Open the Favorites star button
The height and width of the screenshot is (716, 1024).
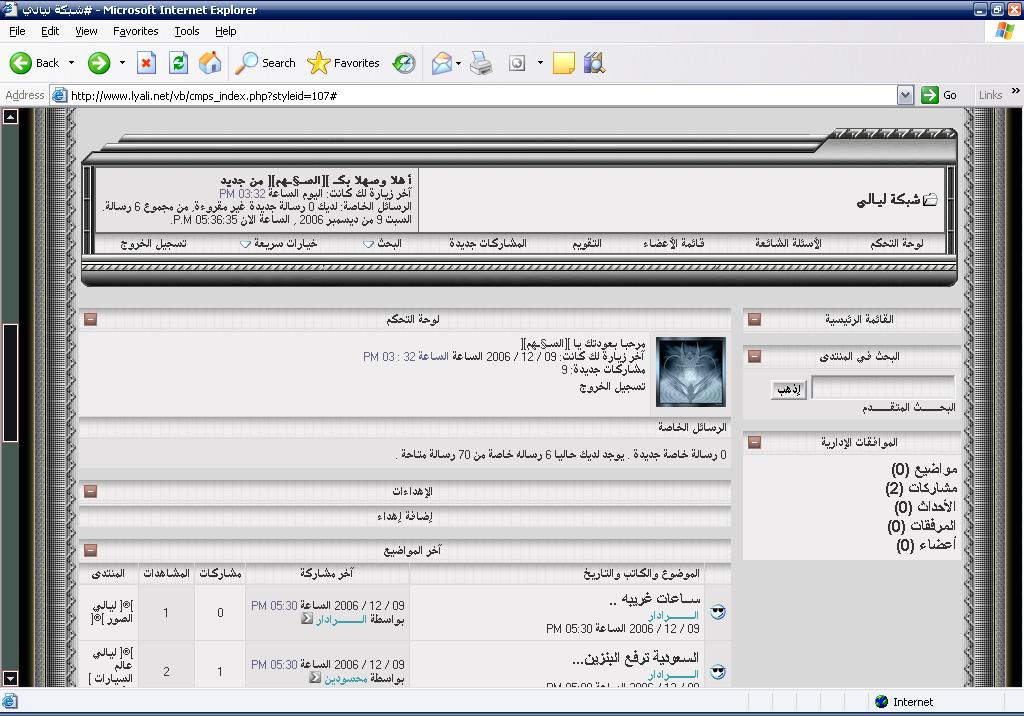[x=343, y=63]
